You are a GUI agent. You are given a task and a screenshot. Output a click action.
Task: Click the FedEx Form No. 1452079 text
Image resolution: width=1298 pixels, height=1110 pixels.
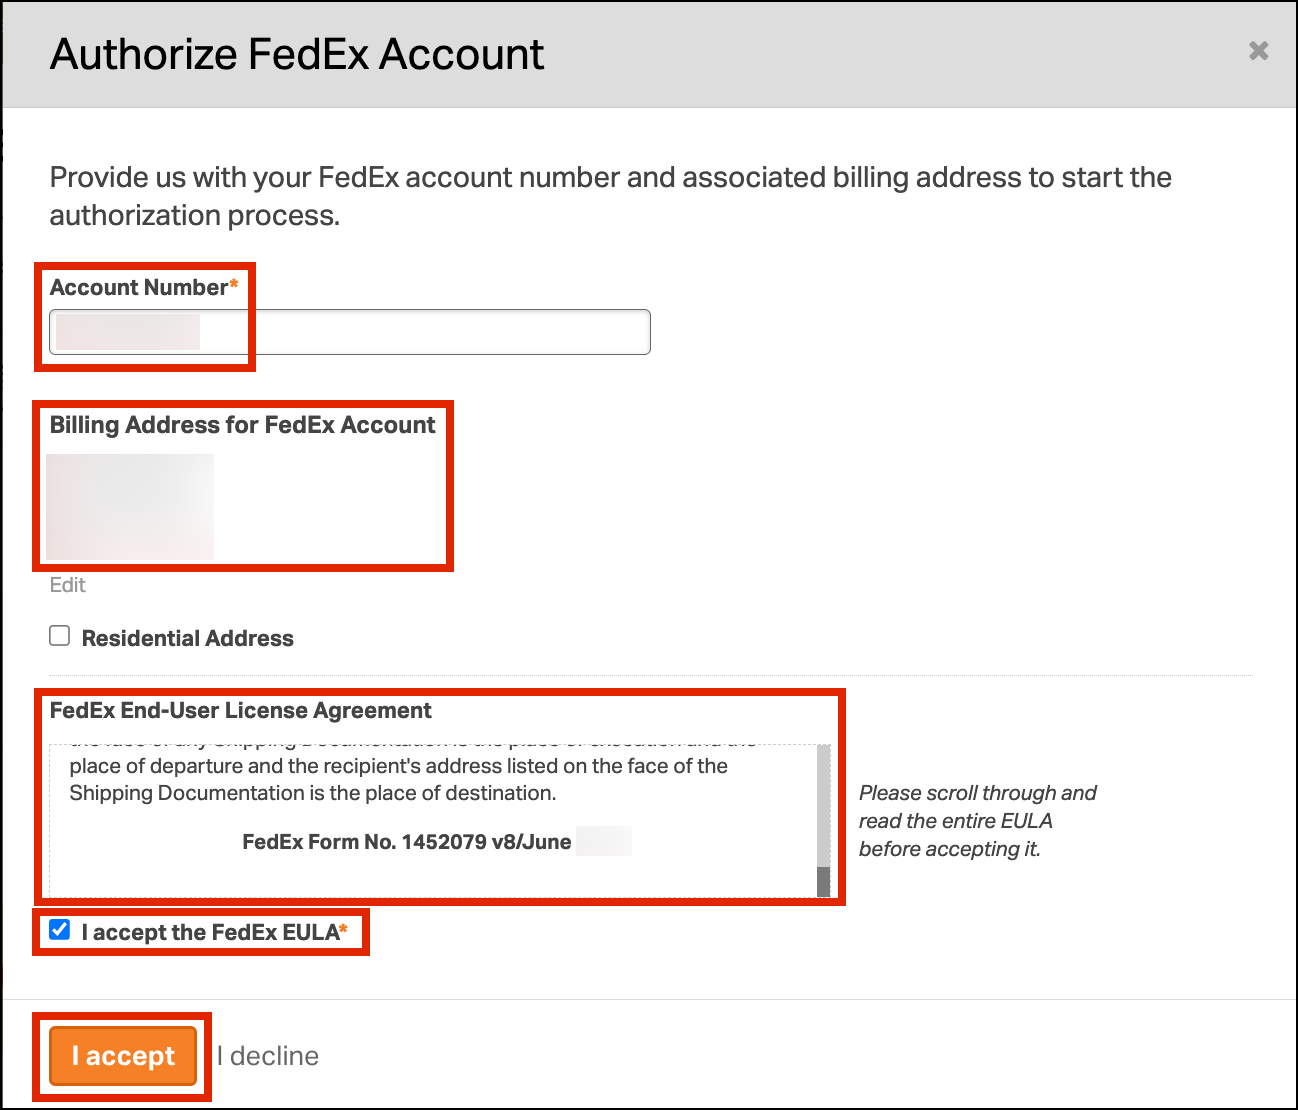click(x=407, y=842)
